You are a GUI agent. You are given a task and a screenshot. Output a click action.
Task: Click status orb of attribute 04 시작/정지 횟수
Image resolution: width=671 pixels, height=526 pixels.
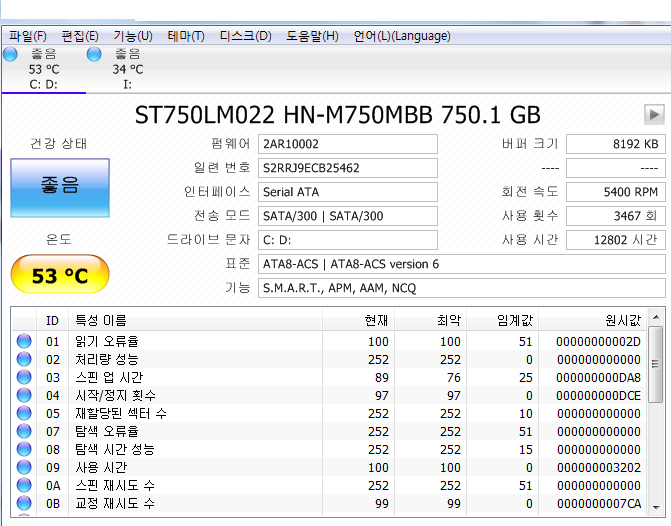coord(24,395)
